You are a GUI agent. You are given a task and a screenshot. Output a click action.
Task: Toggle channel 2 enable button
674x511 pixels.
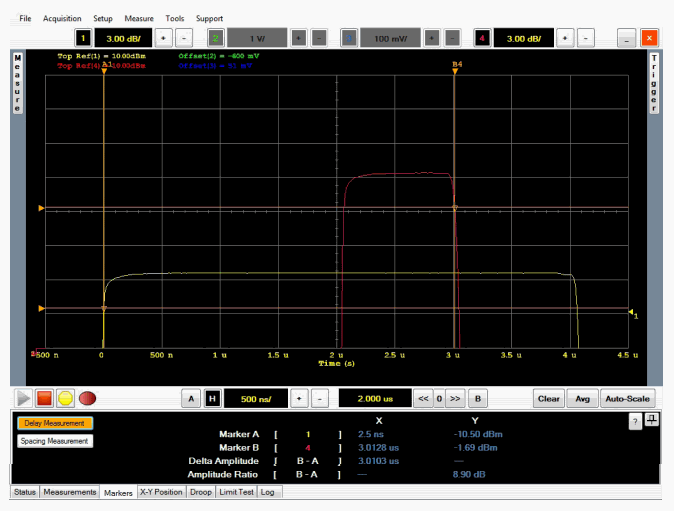(x=216, y=38)
